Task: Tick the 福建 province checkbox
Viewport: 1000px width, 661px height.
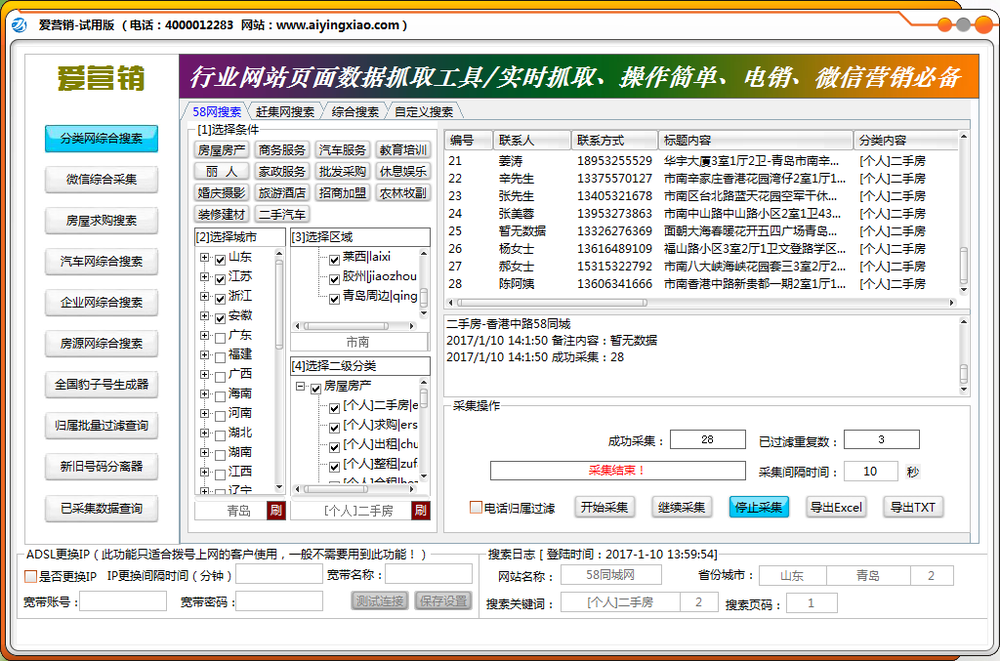Action: pos(220,356)
